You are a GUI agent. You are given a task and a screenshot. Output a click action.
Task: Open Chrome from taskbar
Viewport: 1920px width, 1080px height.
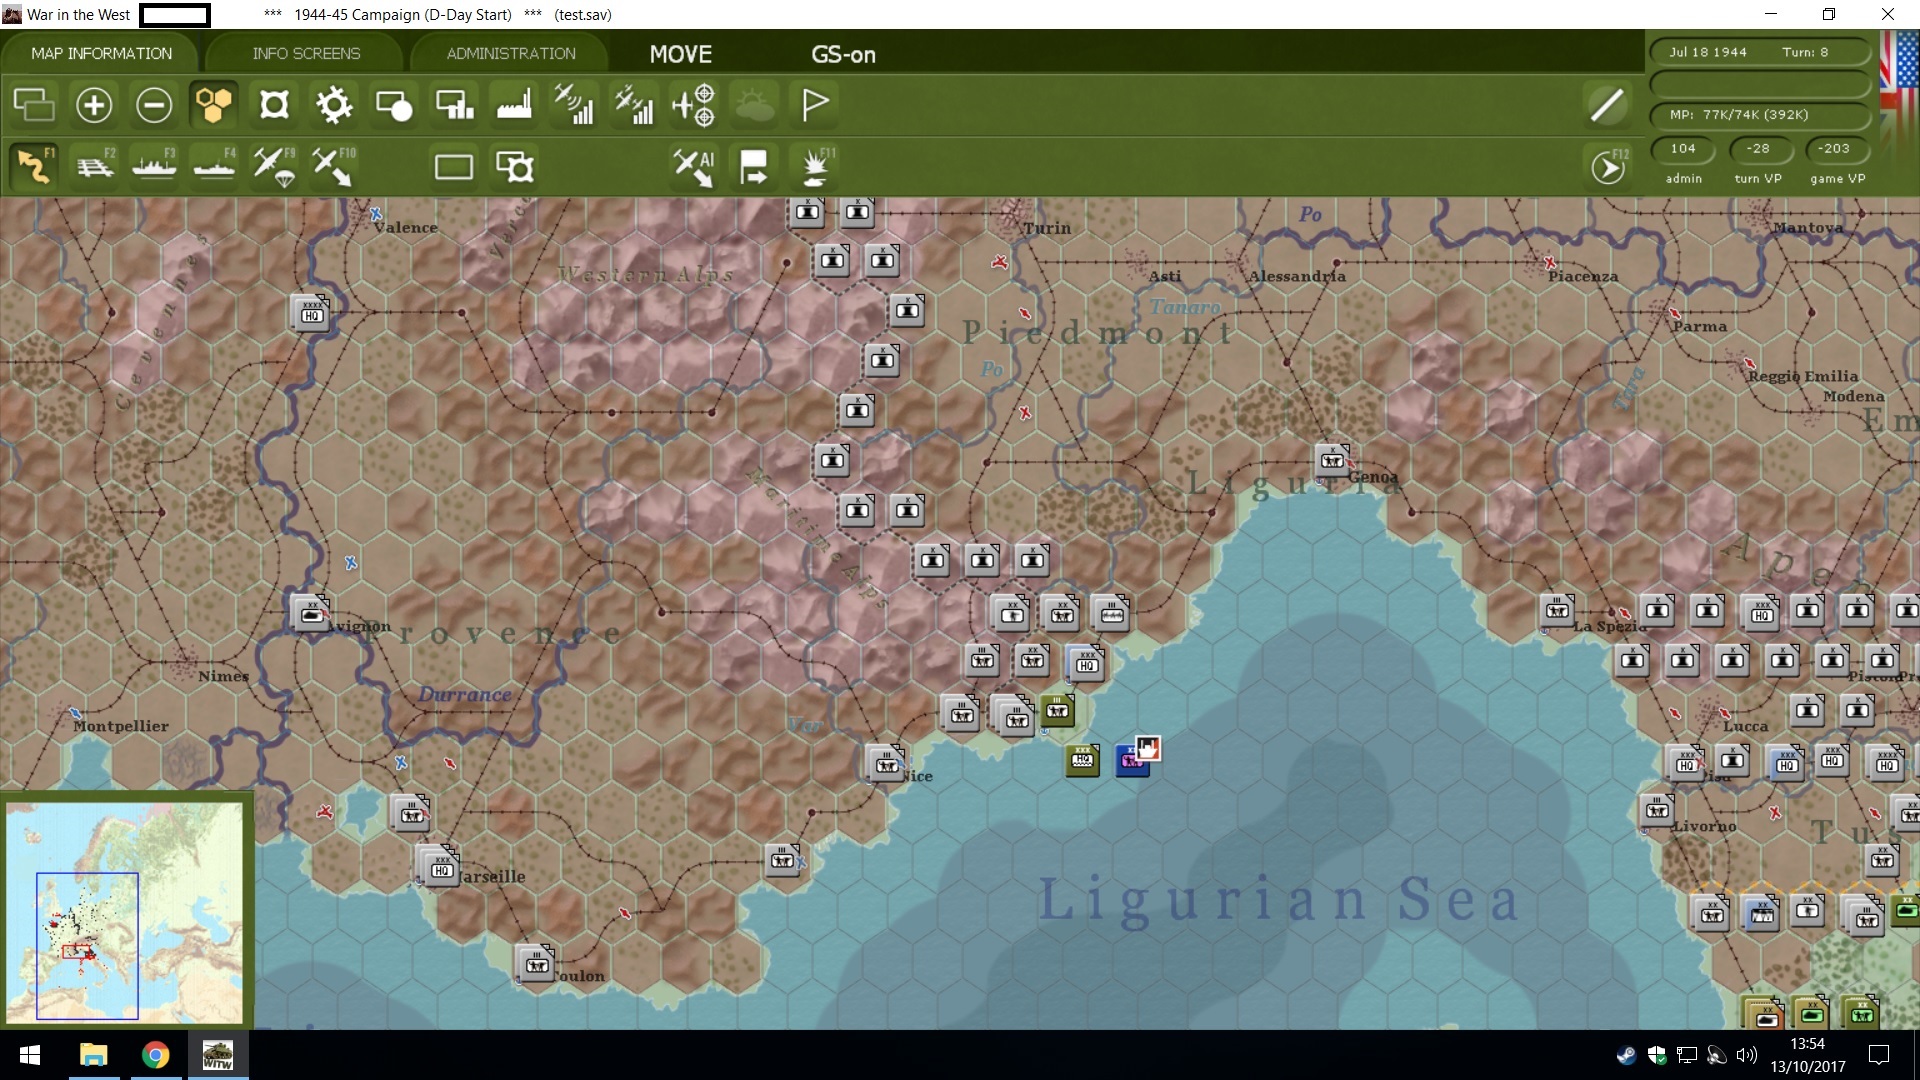[155, 1055]
